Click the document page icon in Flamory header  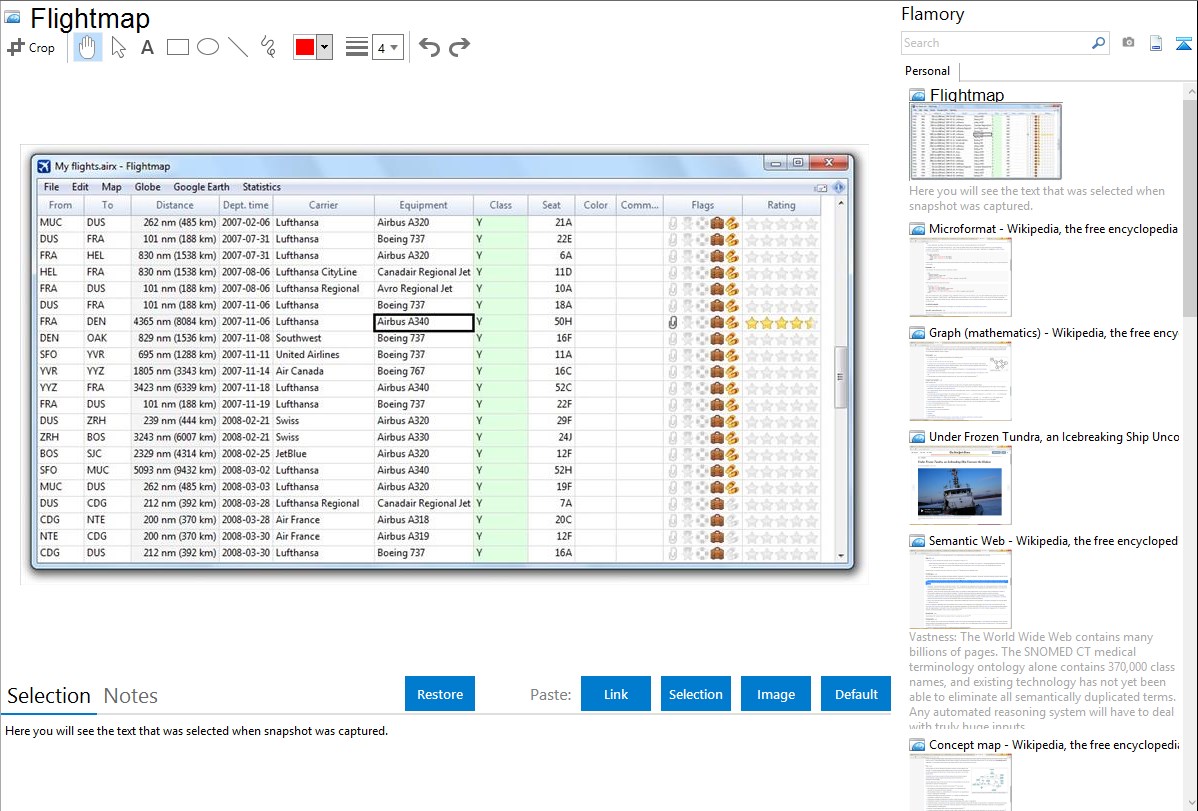(x=1156, y=43)
